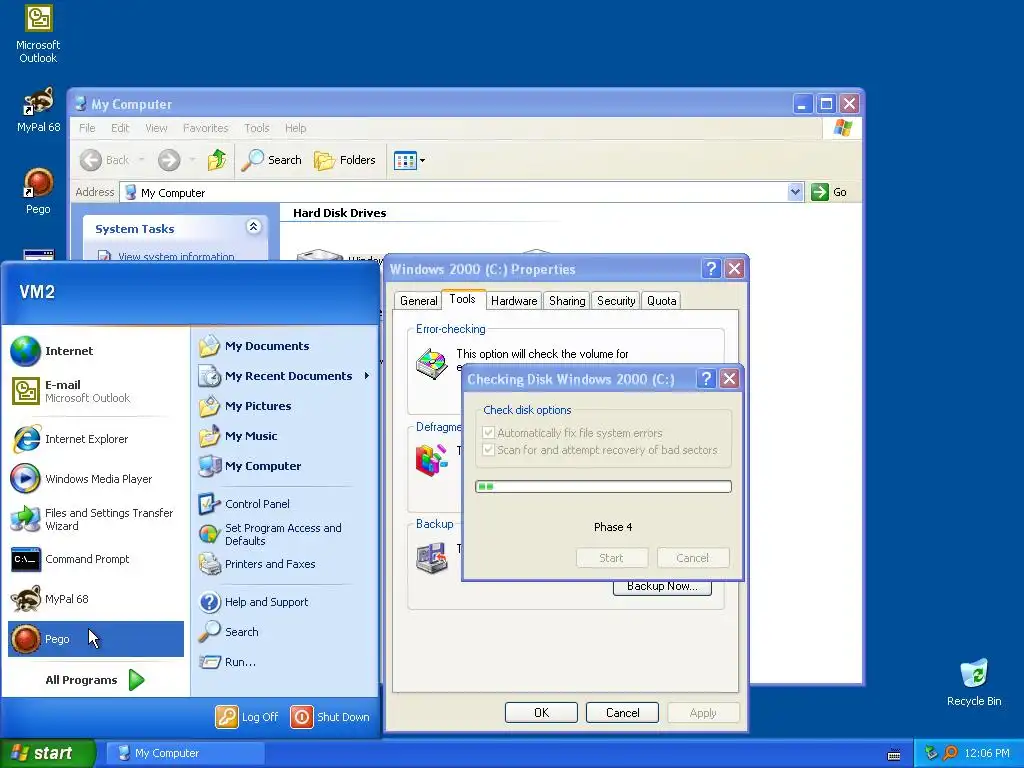Launch Pego from Start menu

[x=96, y=639]
